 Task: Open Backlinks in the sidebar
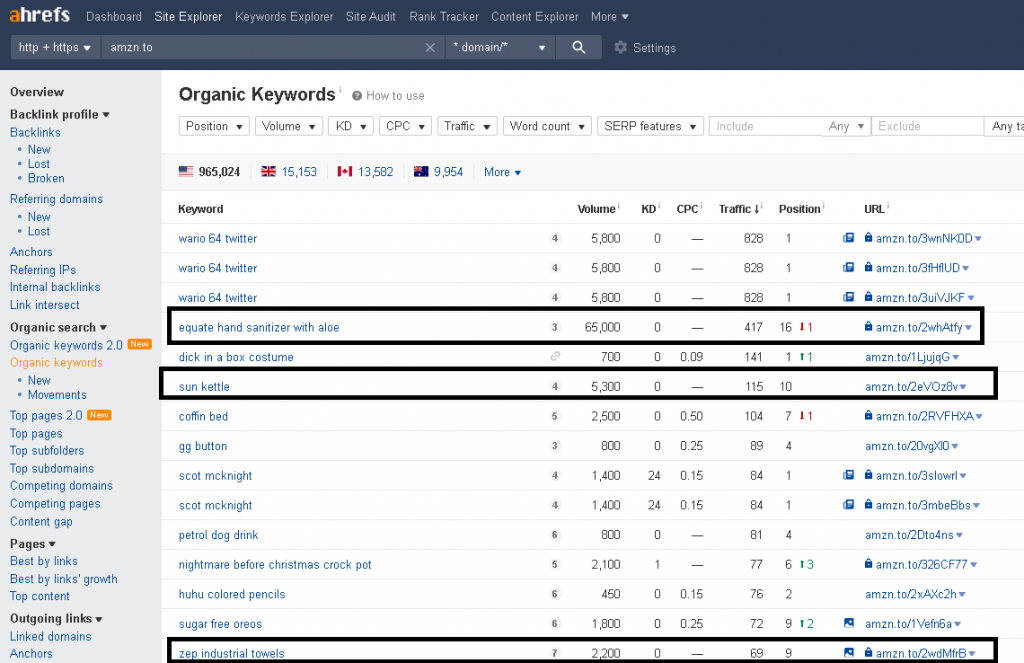(35, 132)
